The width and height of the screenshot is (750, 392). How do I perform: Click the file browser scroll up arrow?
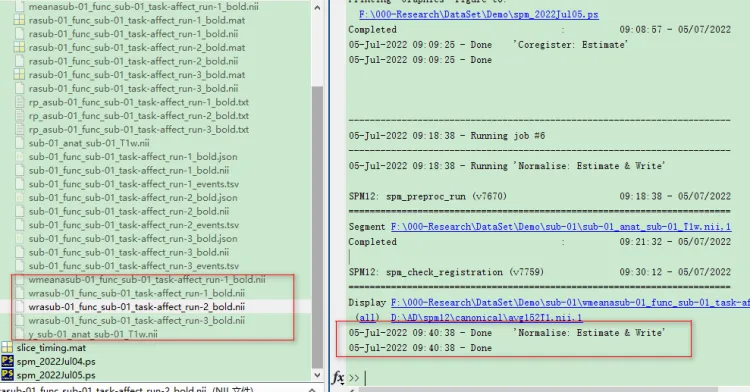click(x=317, y=8)
